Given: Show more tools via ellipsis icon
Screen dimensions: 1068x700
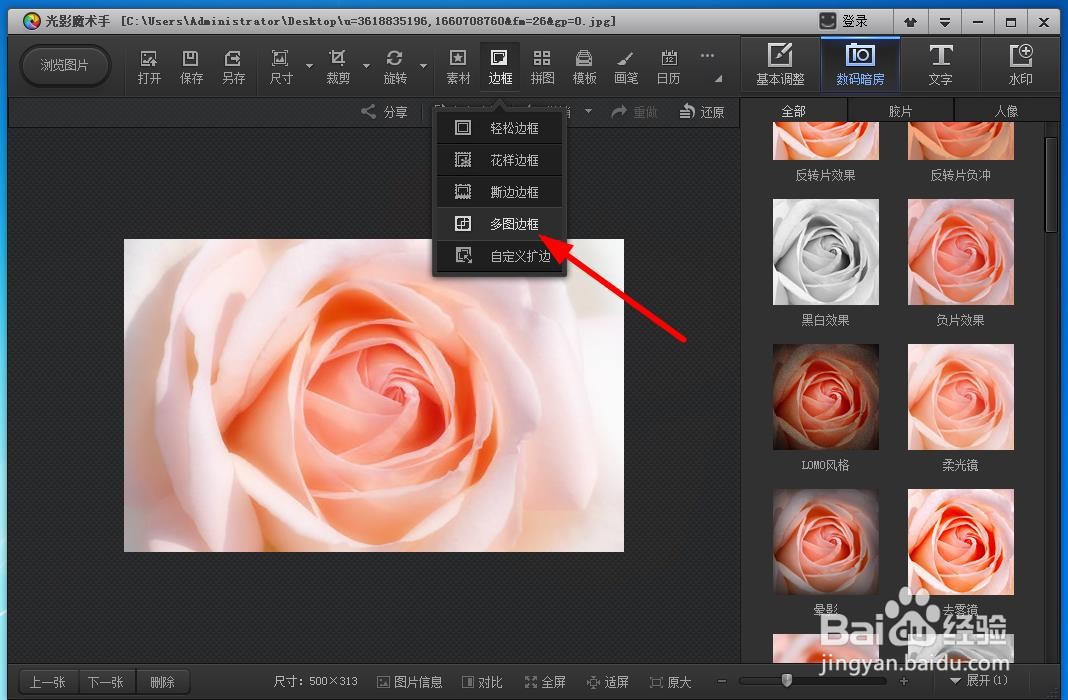Looking at the screenshot, I should click(708, 55).
